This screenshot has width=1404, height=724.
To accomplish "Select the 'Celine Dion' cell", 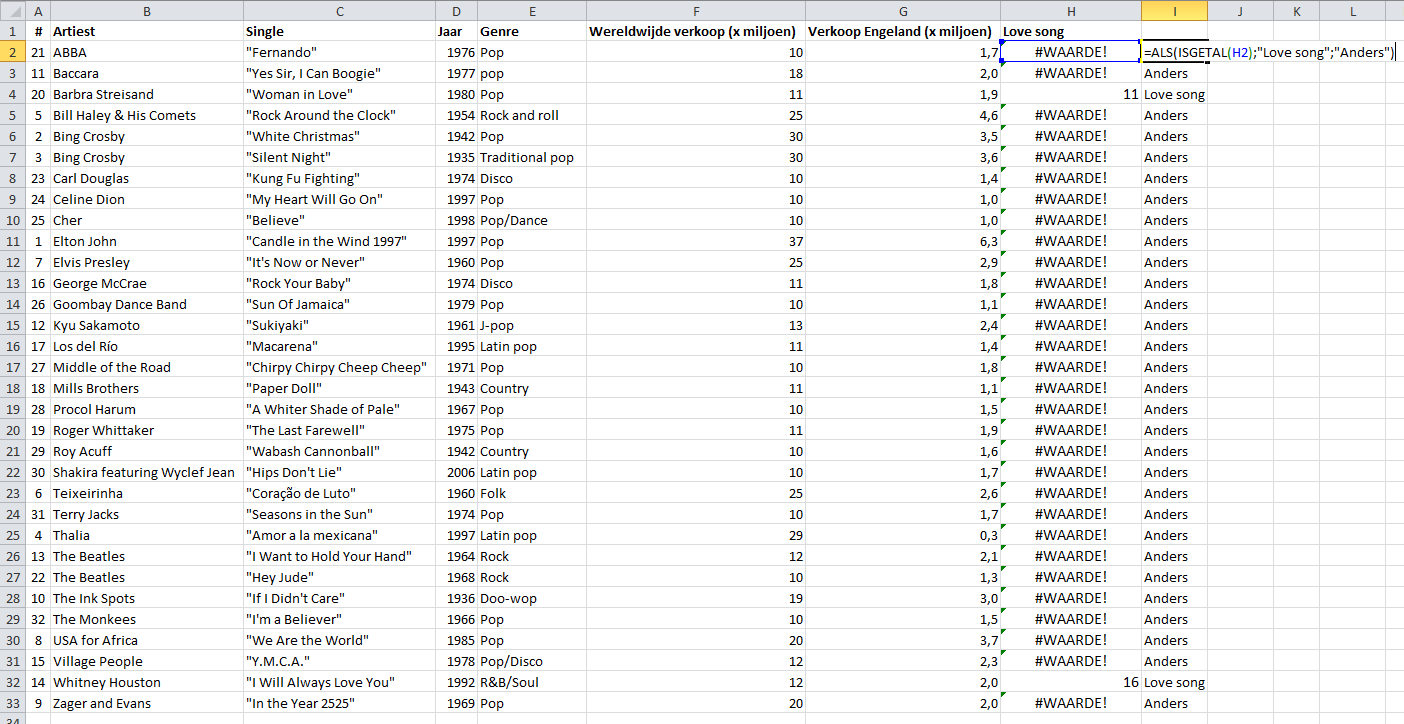I will point(146,199).
